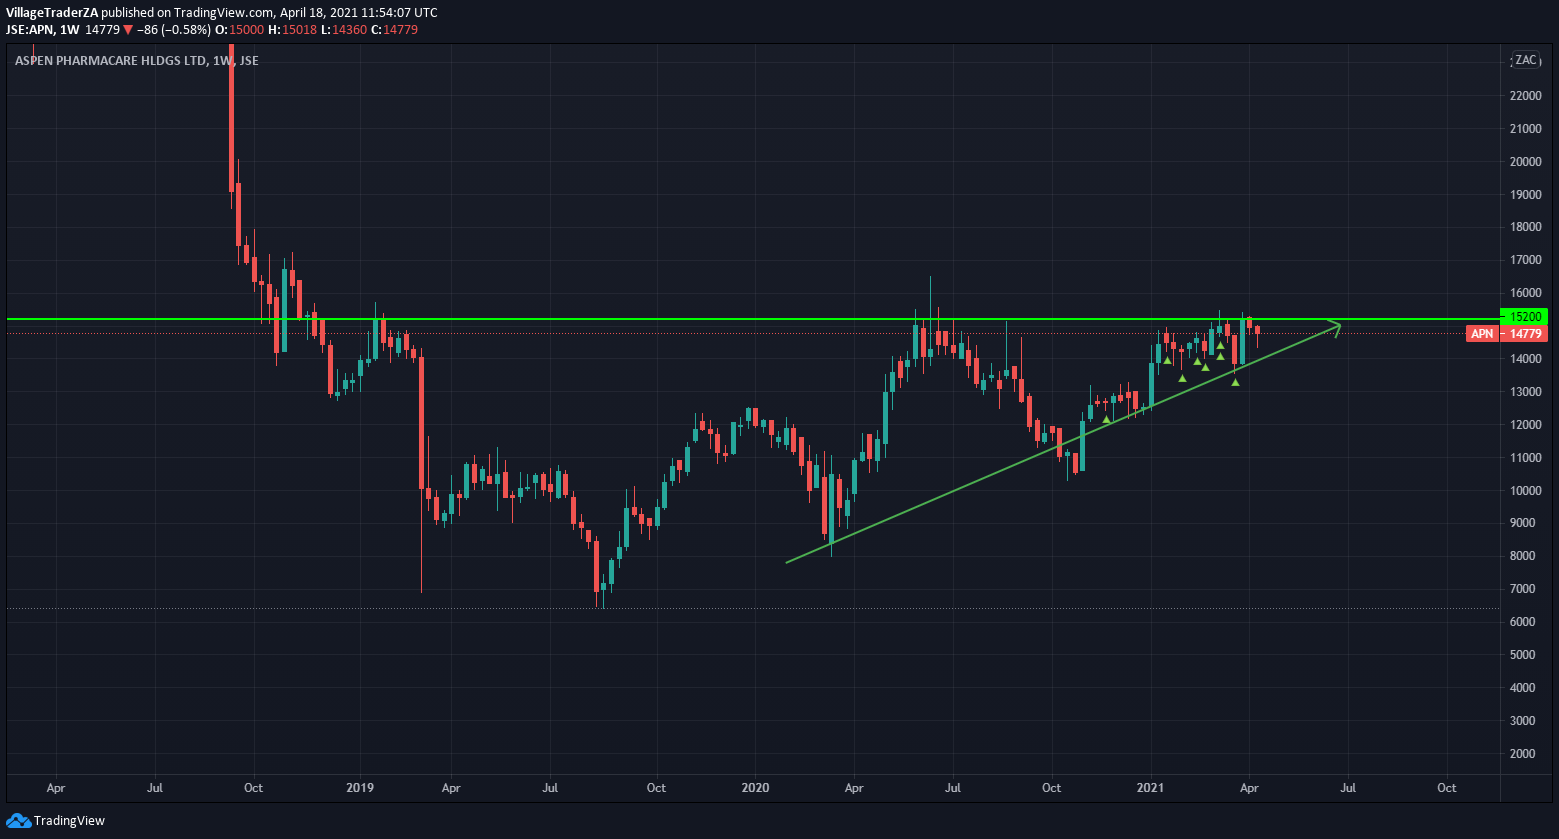This screenshot has width=1559, height=839.
Task: Click the TradingView wordmark at bottom left
Action: click(x=69, y=821)
